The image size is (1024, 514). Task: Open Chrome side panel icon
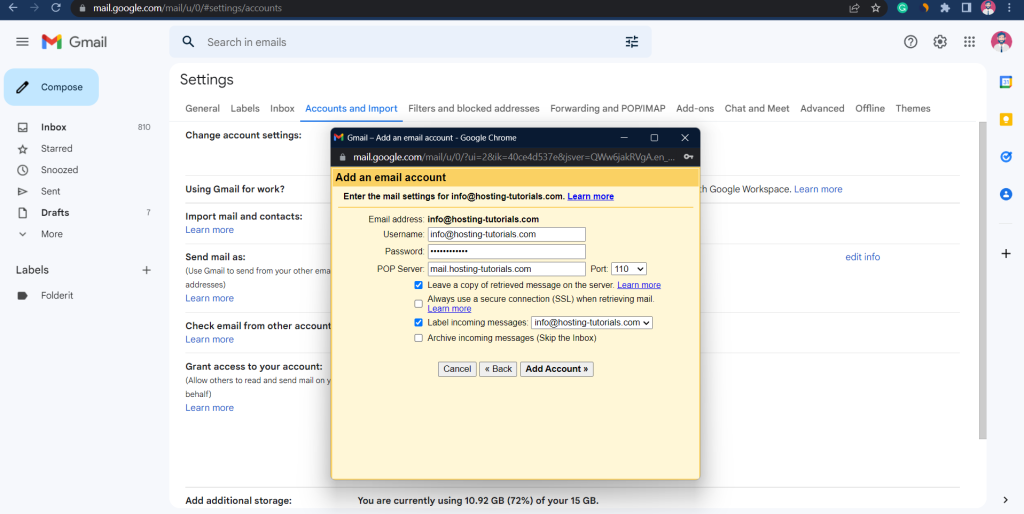(966, 8)
